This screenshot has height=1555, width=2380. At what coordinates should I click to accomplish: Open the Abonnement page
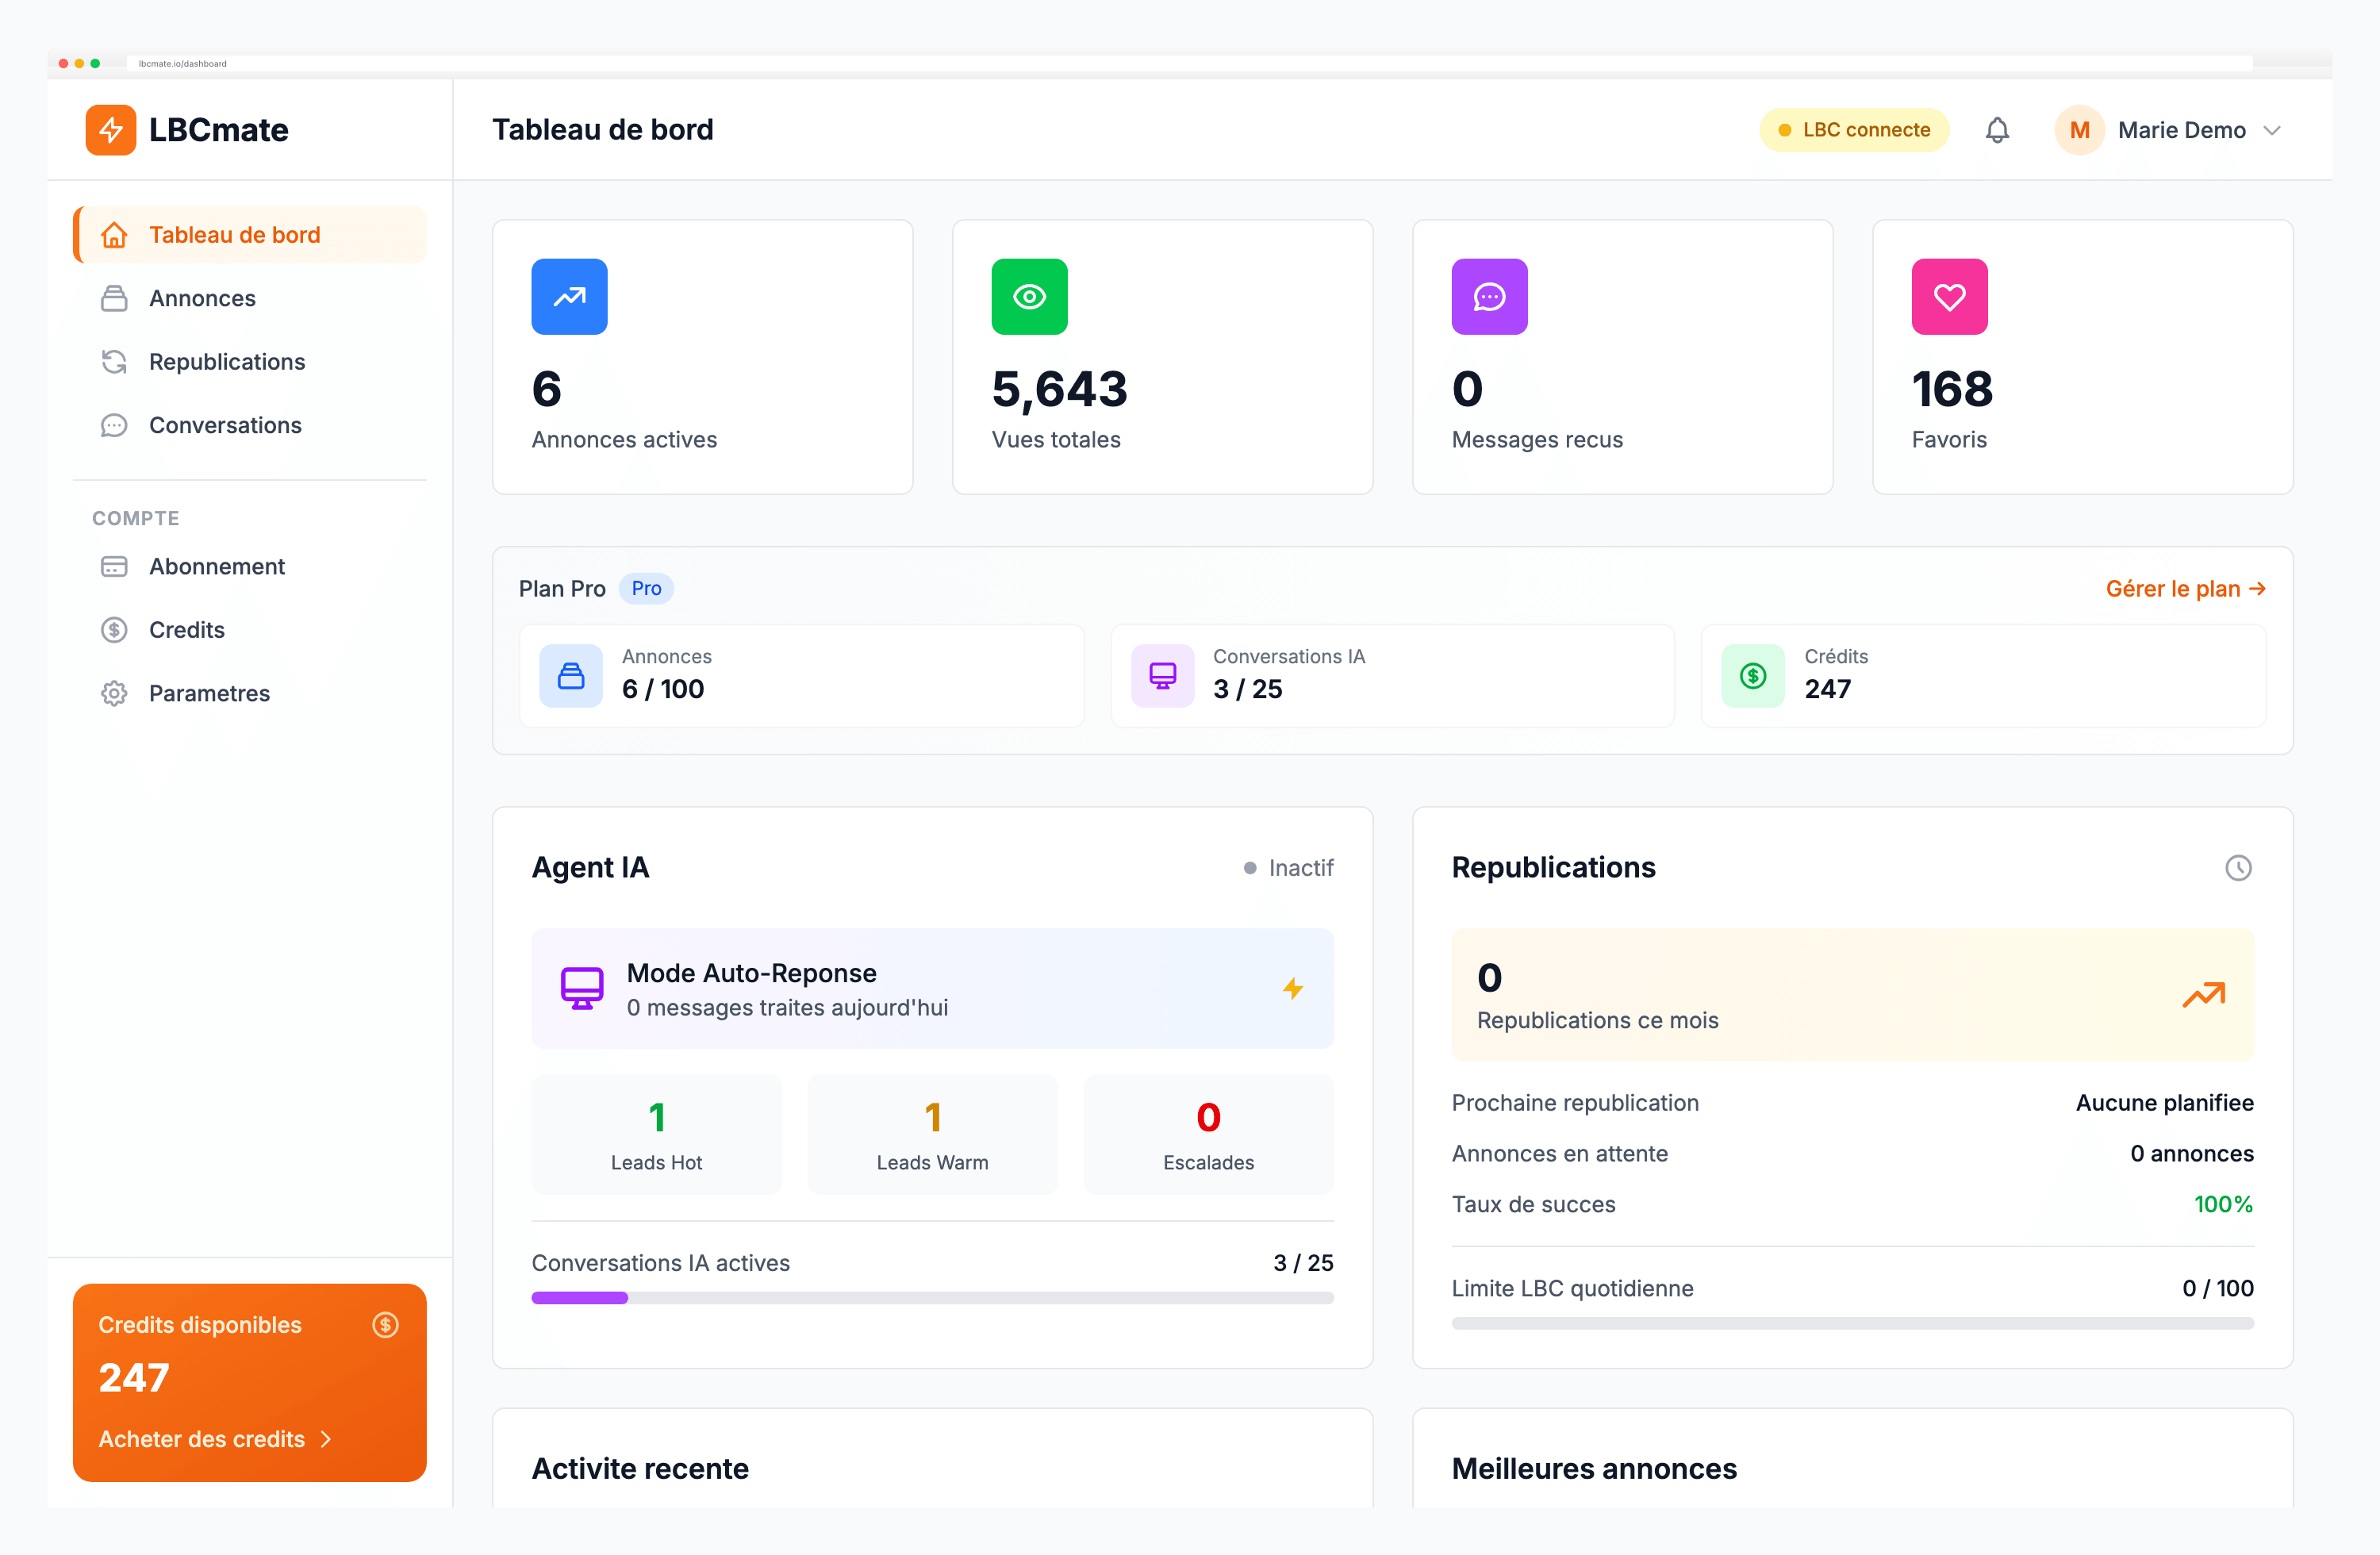(216, 566)
